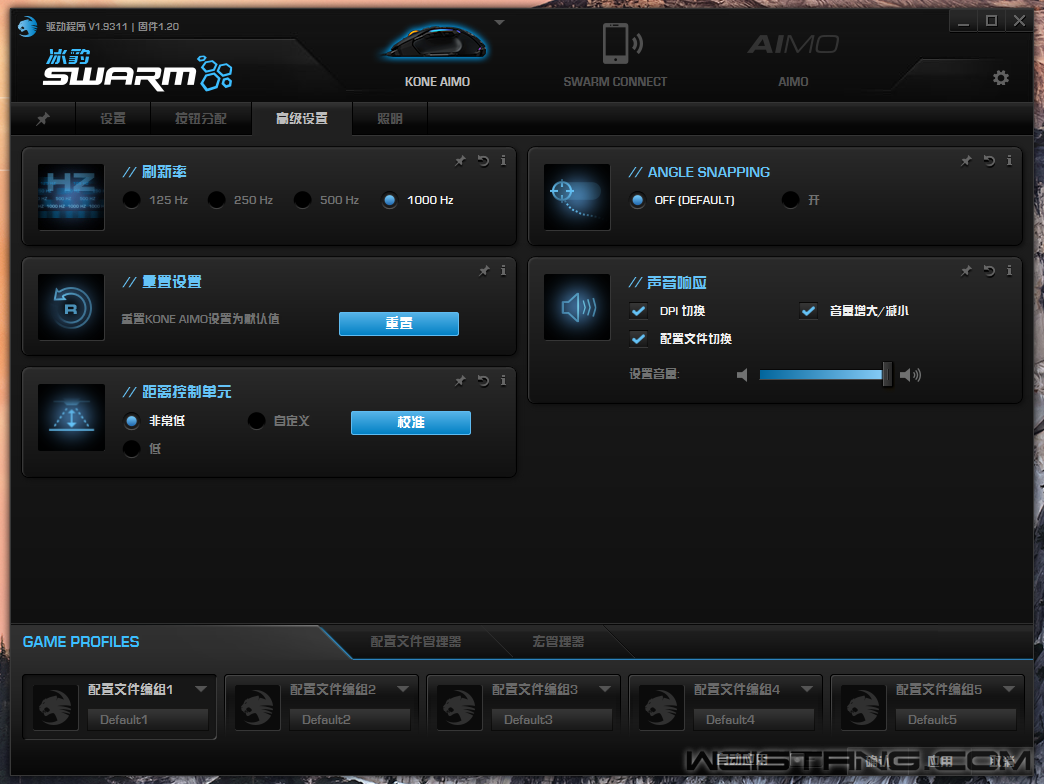The image size is (1044, 784).
Task: Click the 重置 reset button
Action: [399, 323]
